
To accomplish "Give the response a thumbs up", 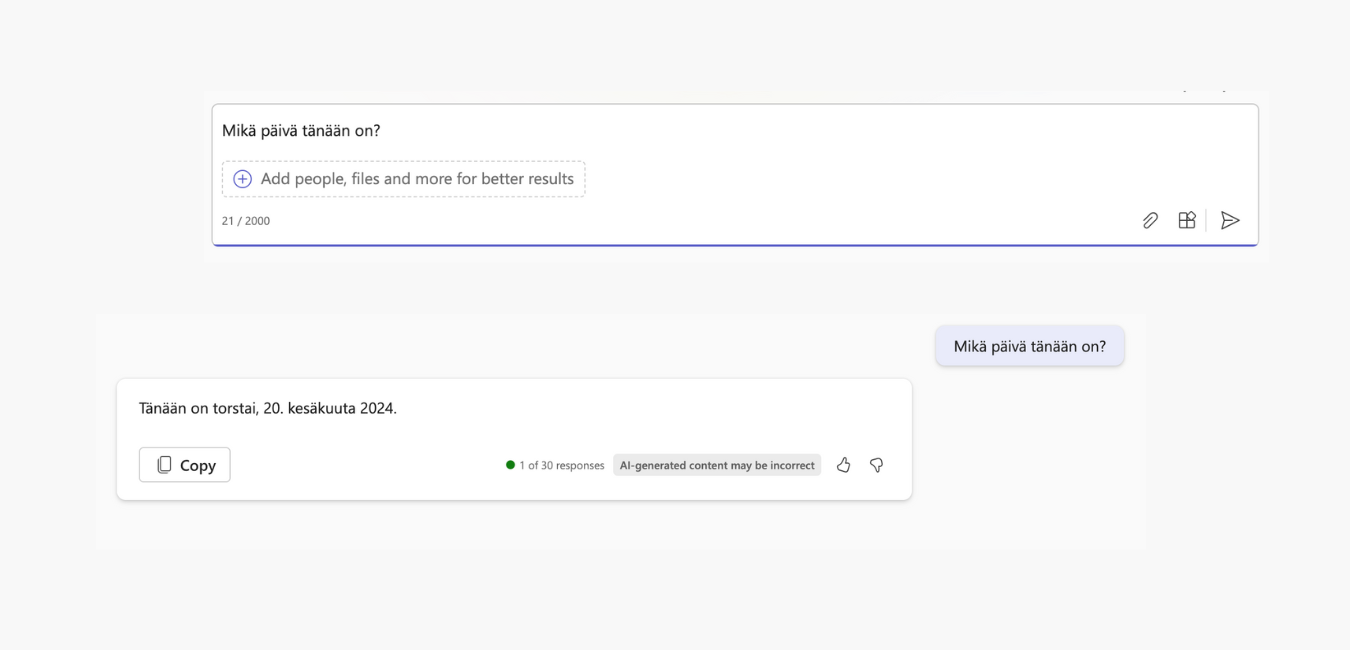I will pos(843,465).
